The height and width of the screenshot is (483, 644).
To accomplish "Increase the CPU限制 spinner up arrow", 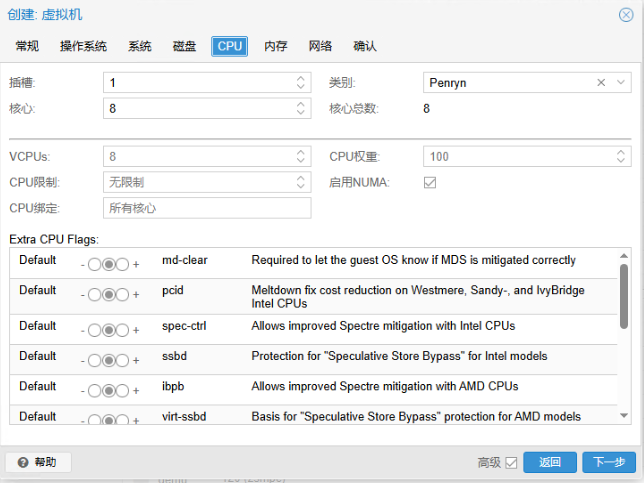I will point(301,178).
